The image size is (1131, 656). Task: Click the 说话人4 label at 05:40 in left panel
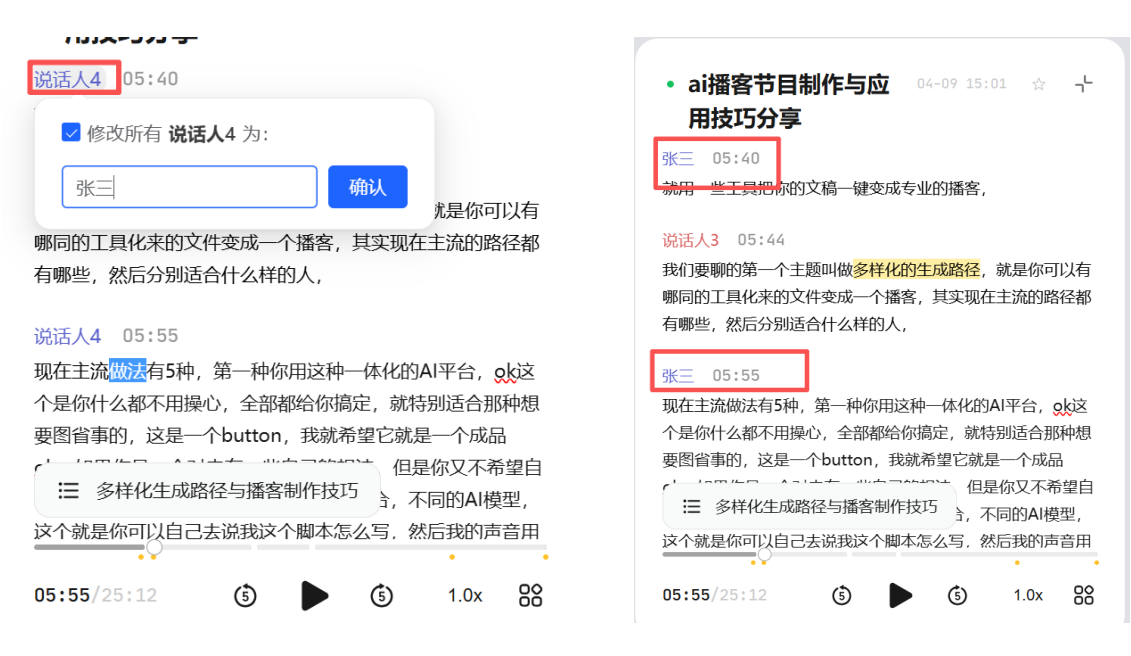pyautogui.click(x=68, y=79)
